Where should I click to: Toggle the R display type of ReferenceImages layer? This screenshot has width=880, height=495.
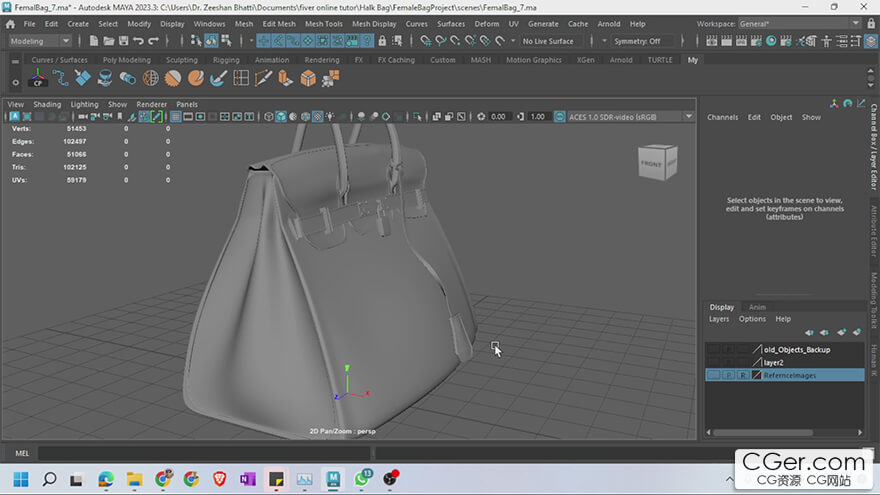(x=742, y=375)
